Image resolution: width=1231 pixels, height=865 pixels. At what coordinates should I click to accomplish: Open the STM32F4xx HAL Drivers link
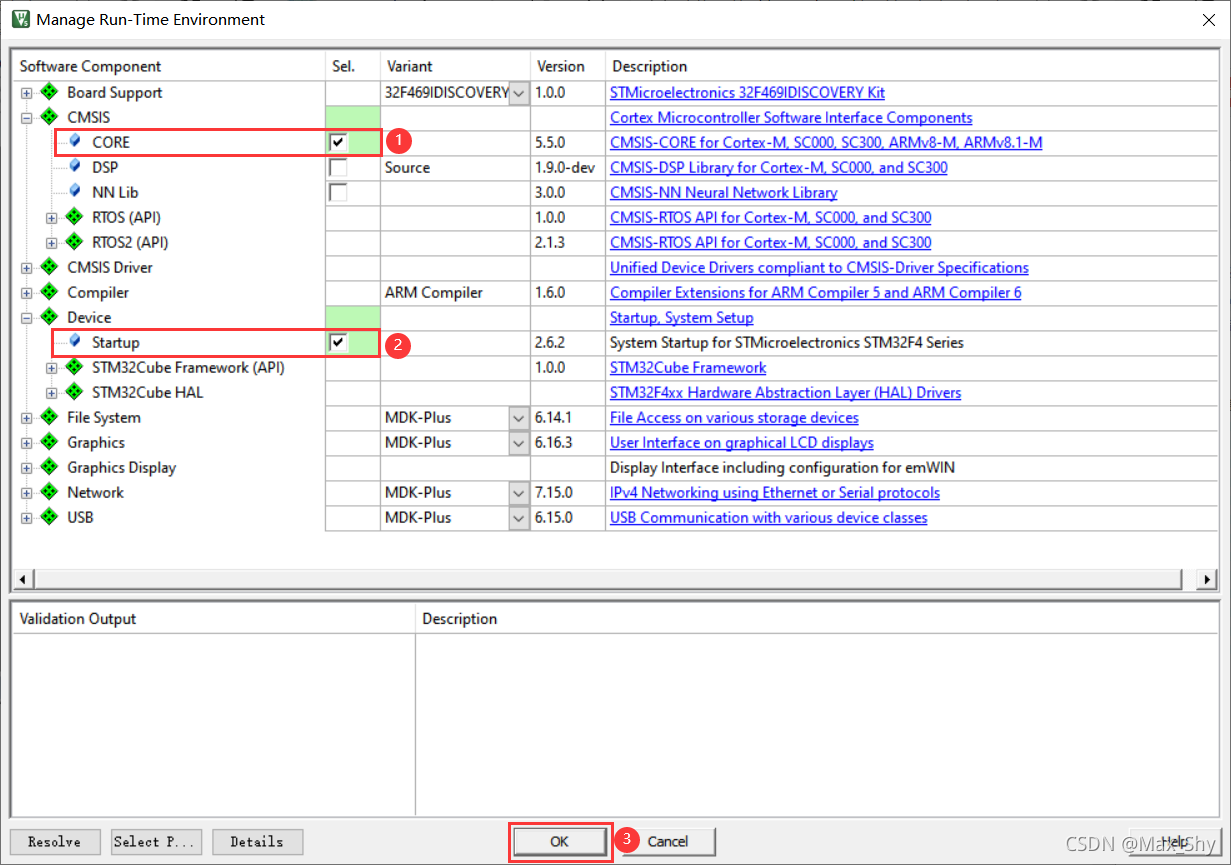coord(786,392)
